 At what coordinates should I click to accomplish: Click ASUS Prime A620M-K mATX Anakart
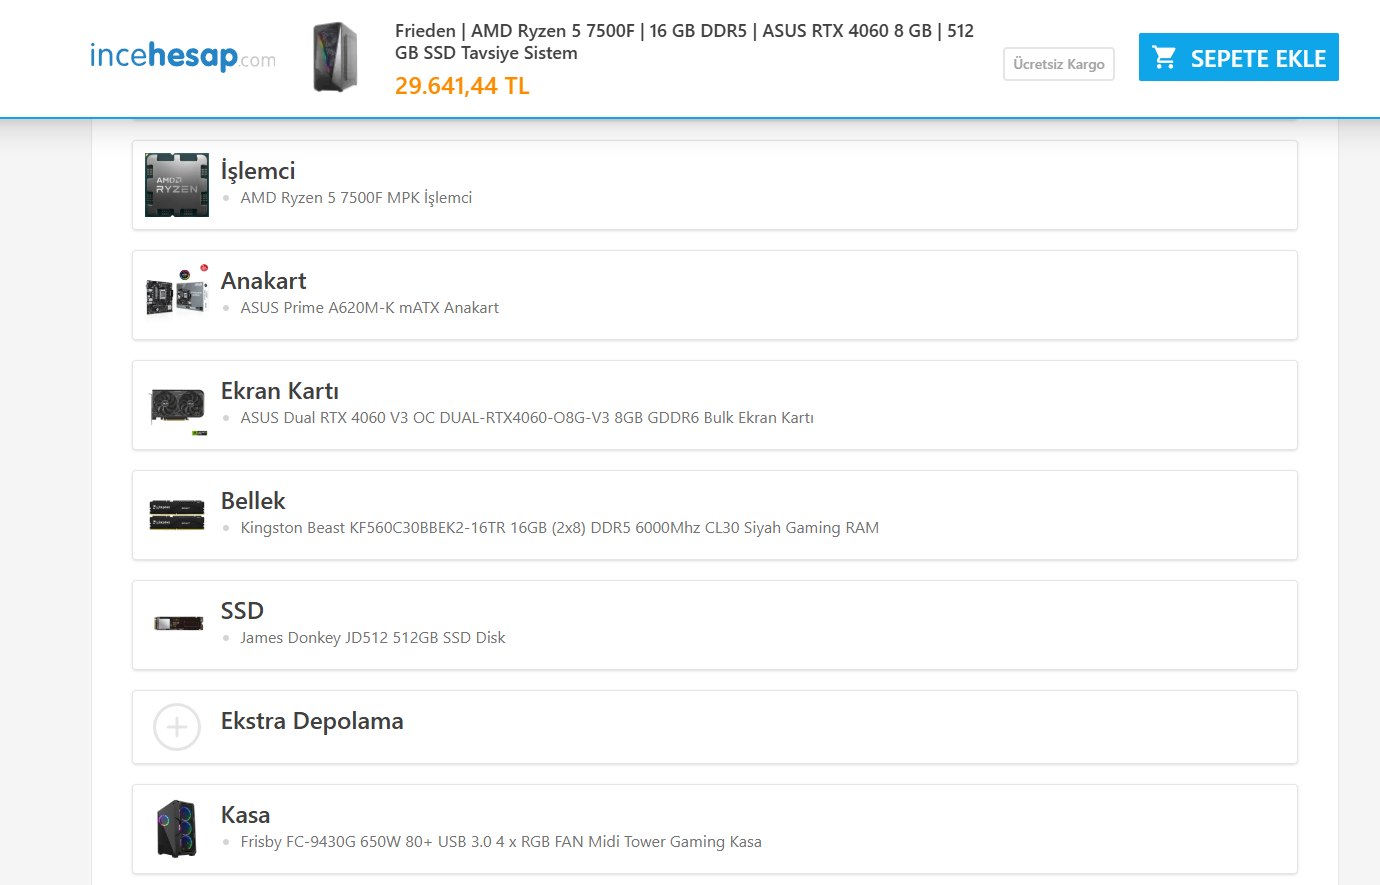(x=370, y=308)
